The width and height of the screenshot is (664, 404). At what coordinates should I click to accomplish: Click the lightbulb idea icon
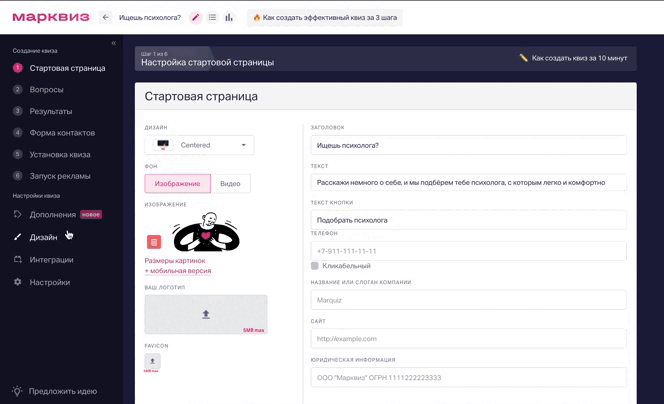[17, 391]
